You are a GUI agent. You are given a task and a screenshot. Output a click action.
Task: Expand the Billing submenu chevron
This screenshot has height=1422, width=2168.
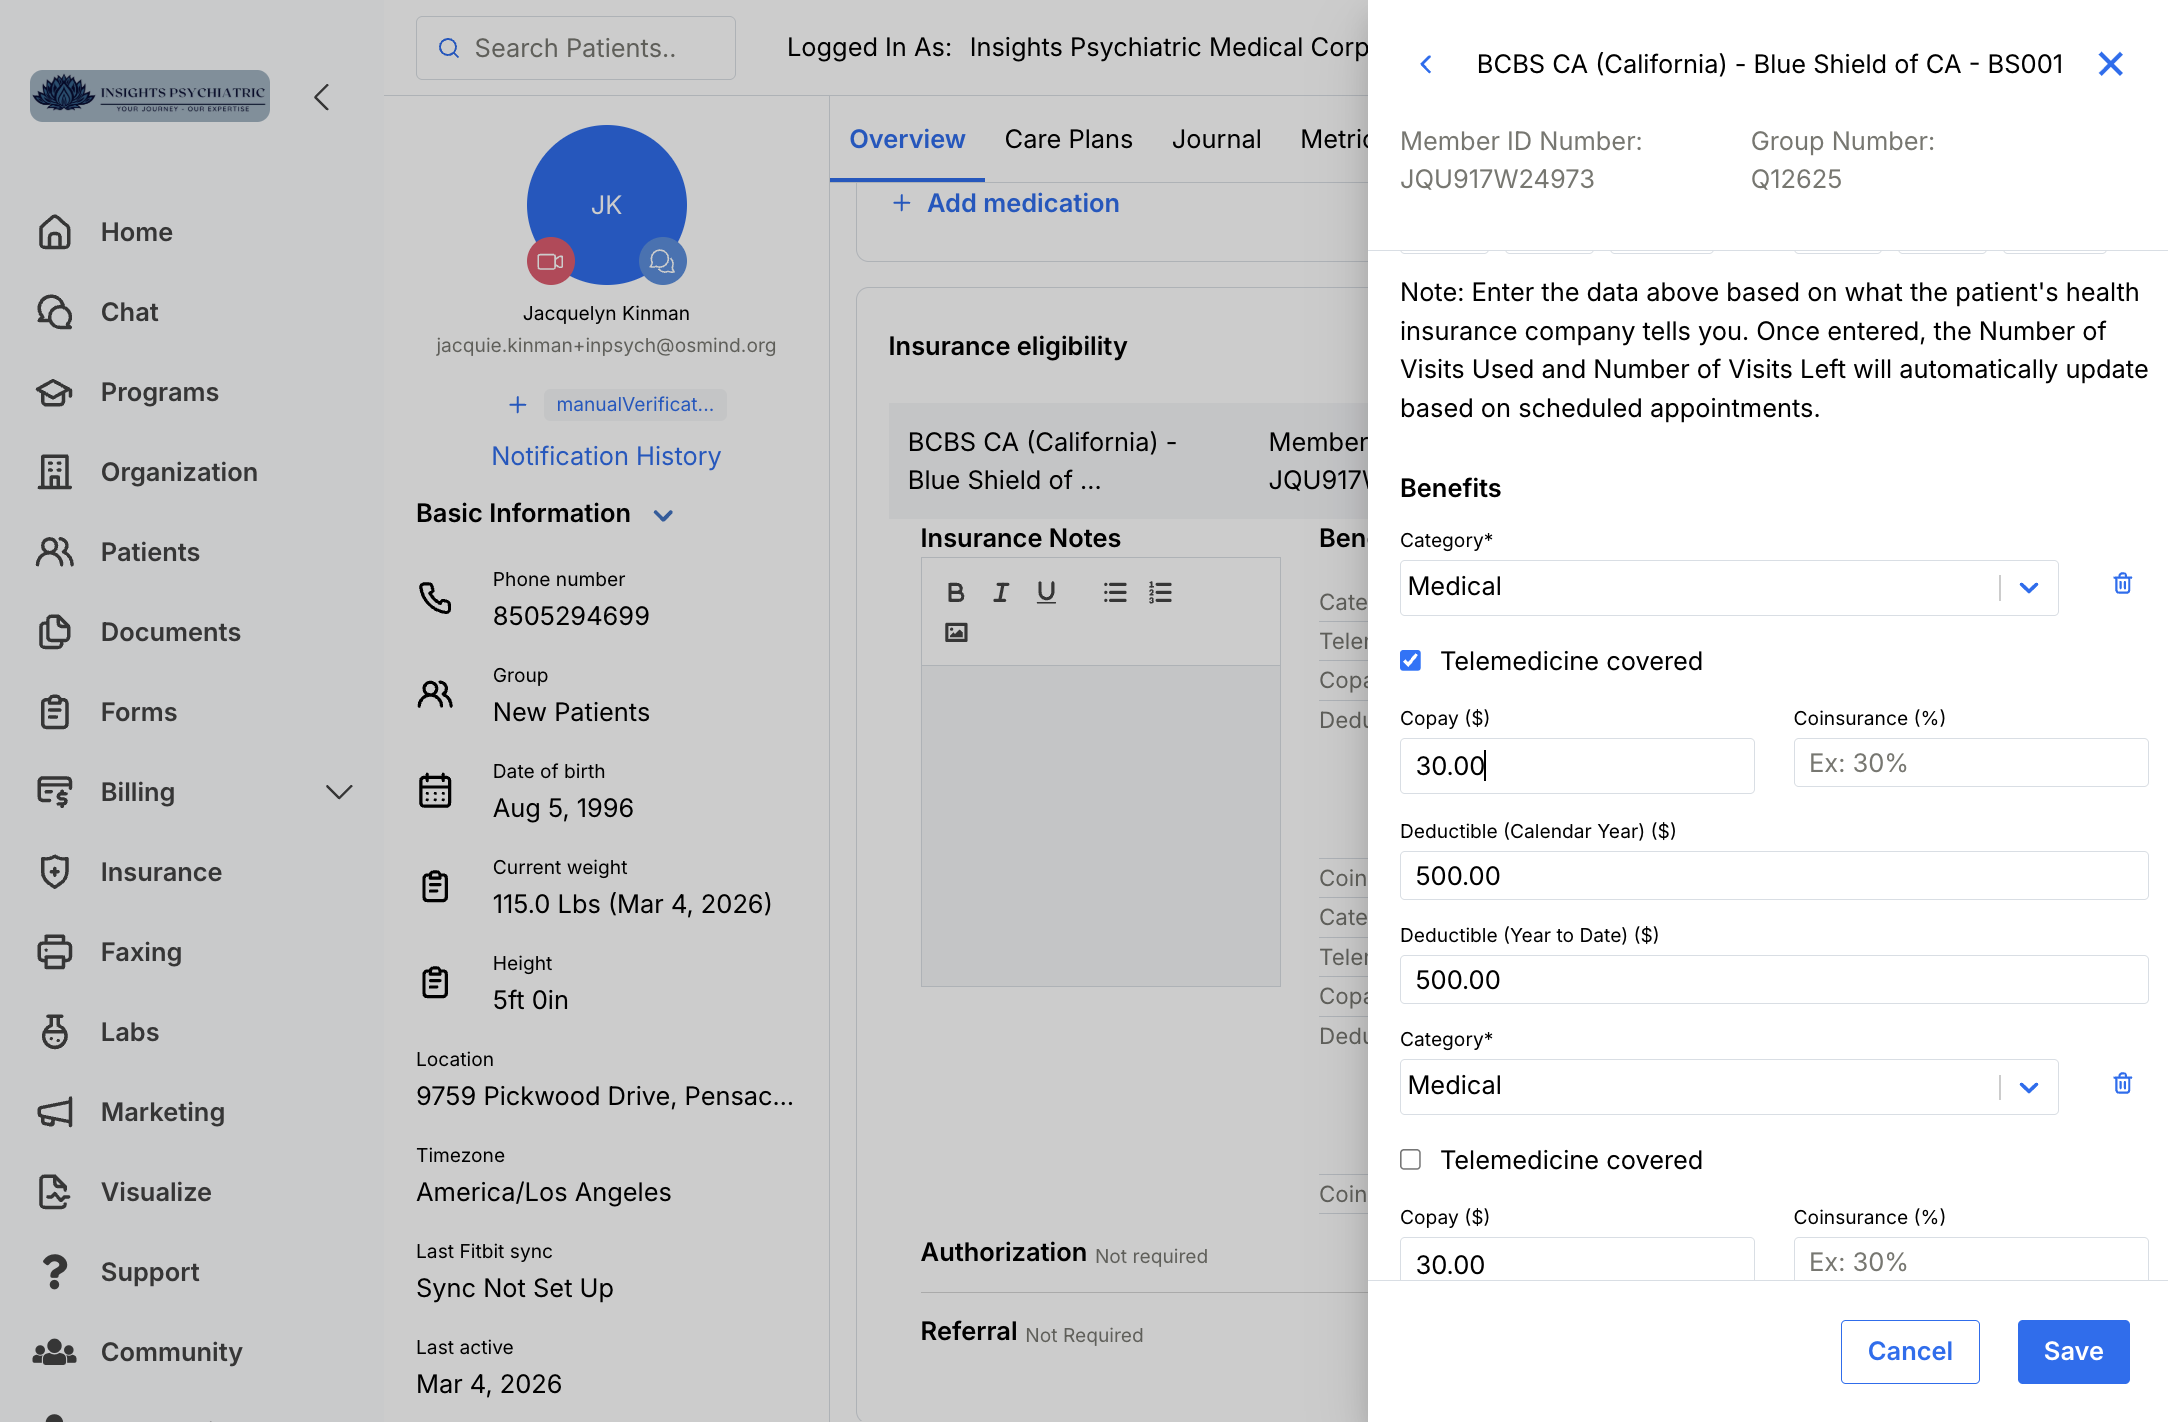pos(339,792)
